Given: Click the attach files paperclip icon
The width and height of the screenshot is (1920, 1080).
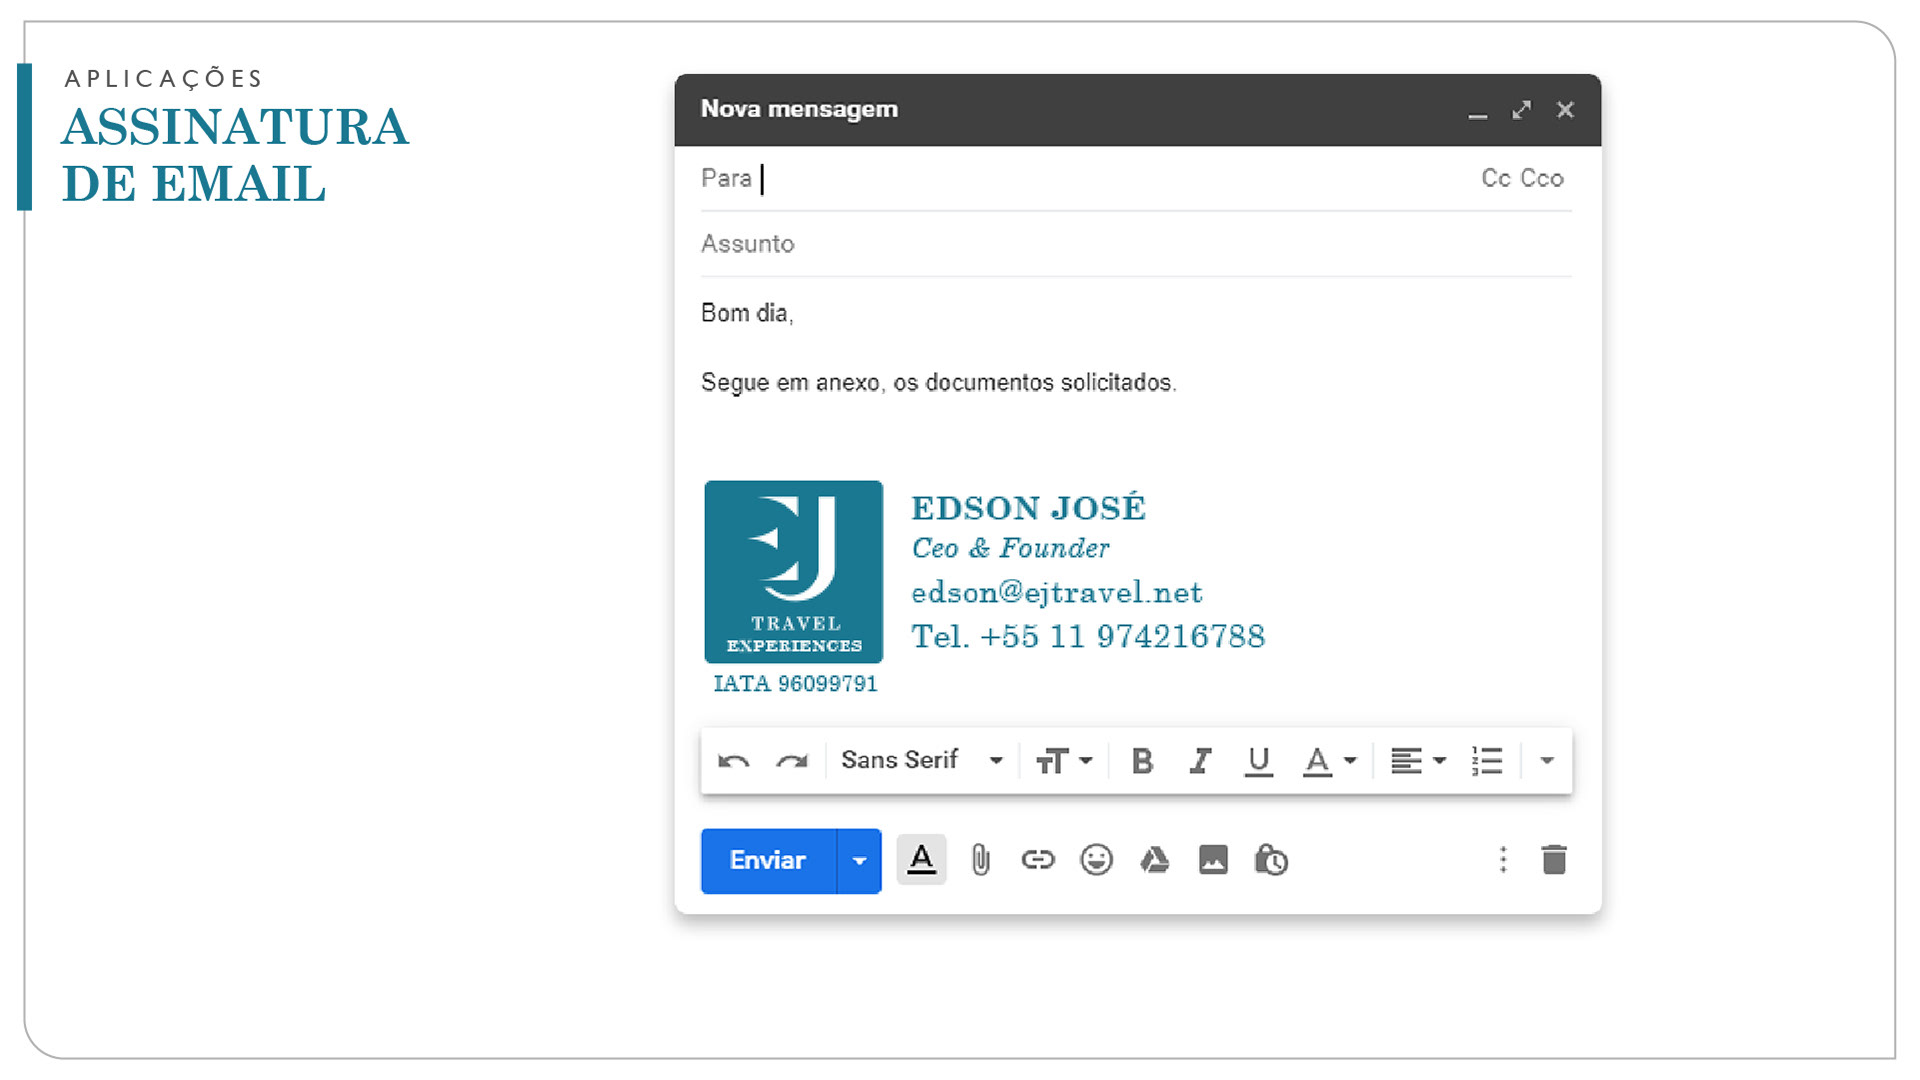Looking at the screenshot, I should click(x=981, y=860).
